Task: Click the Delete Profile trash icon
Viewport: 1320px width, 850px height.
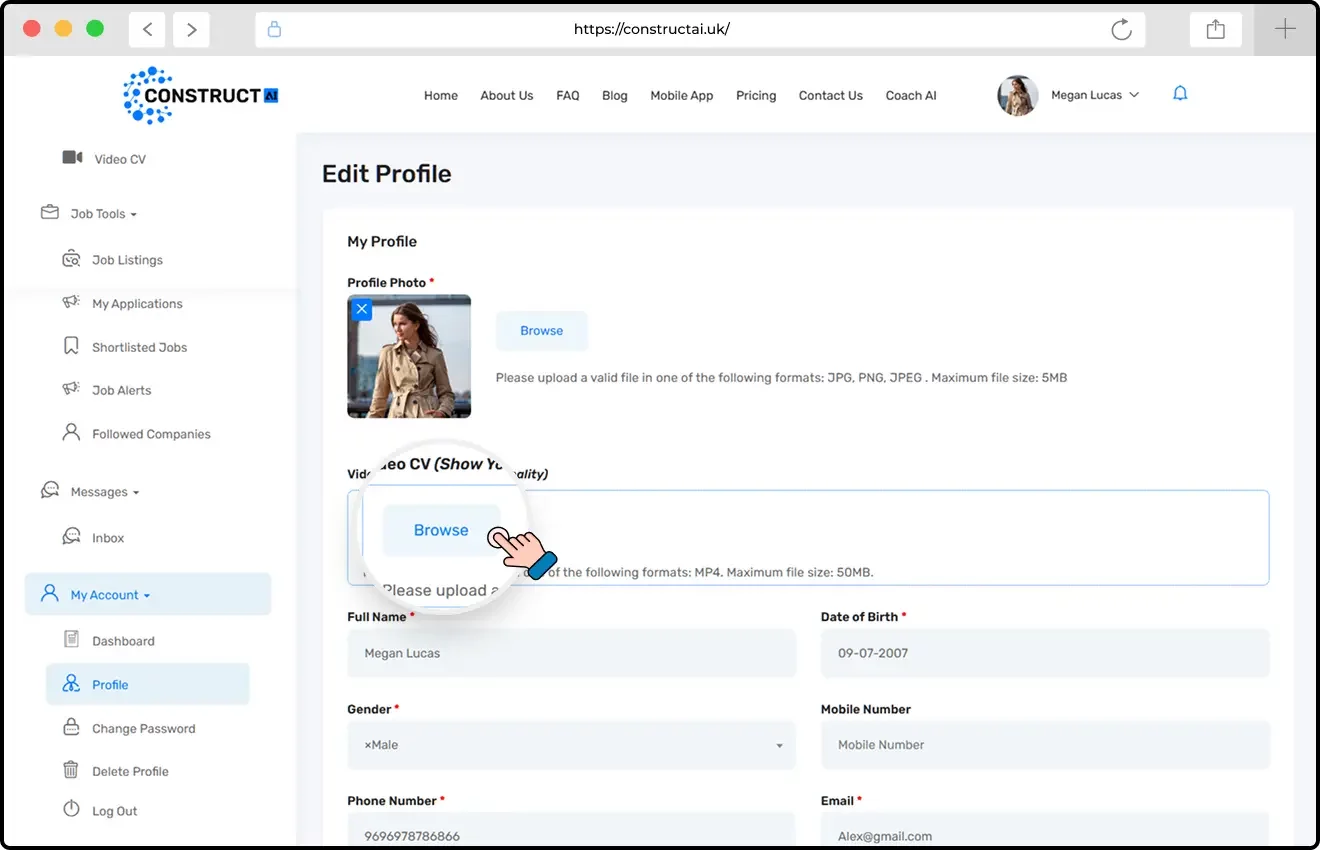Action: click(x=71, y=770)
